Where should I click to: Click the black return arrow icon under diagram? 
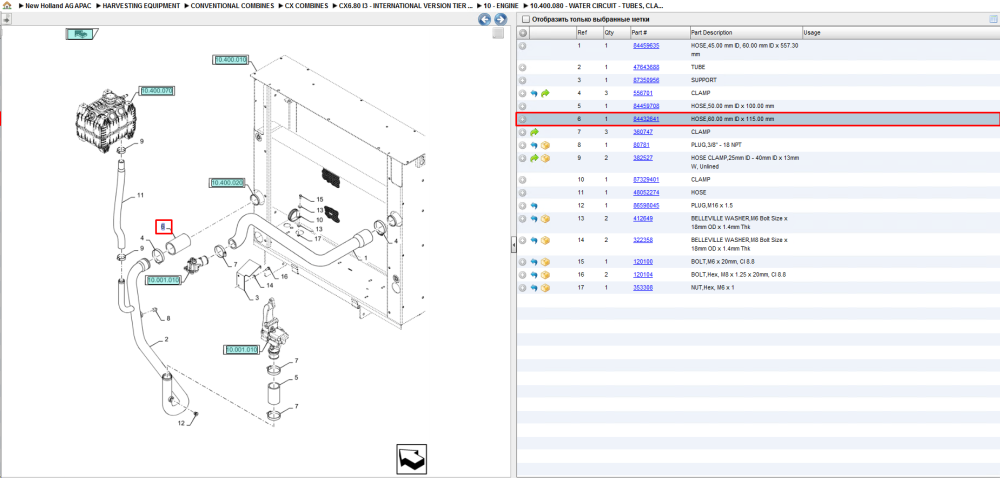pyautogui.click(x=411, y=459)
